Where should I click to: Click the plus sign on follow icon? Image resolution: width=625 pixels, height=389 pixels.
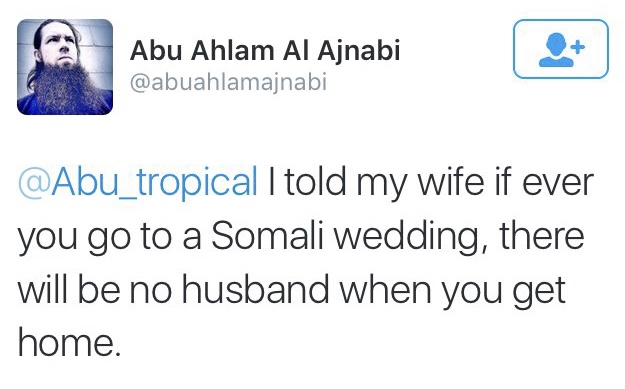(577, 47)
